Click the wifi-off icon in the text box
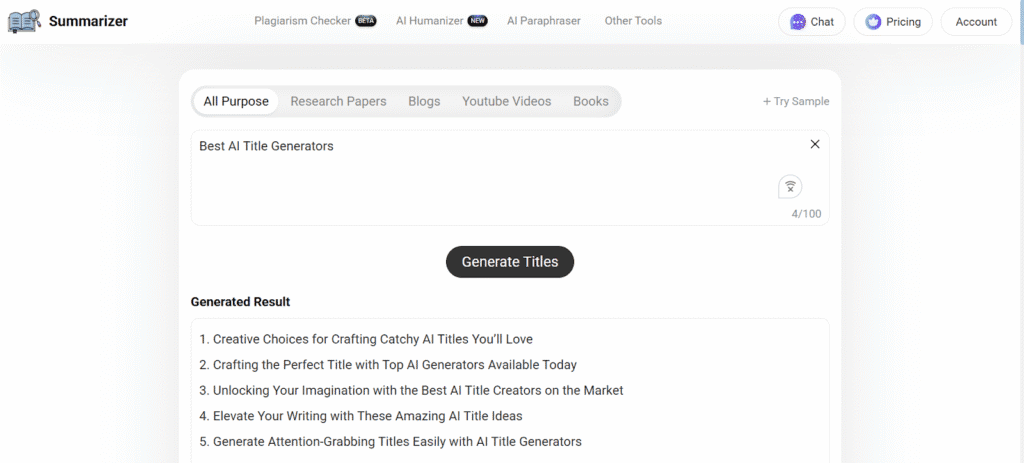Image resolution: width=1024 pixels, height=463 pixels. 790,187
